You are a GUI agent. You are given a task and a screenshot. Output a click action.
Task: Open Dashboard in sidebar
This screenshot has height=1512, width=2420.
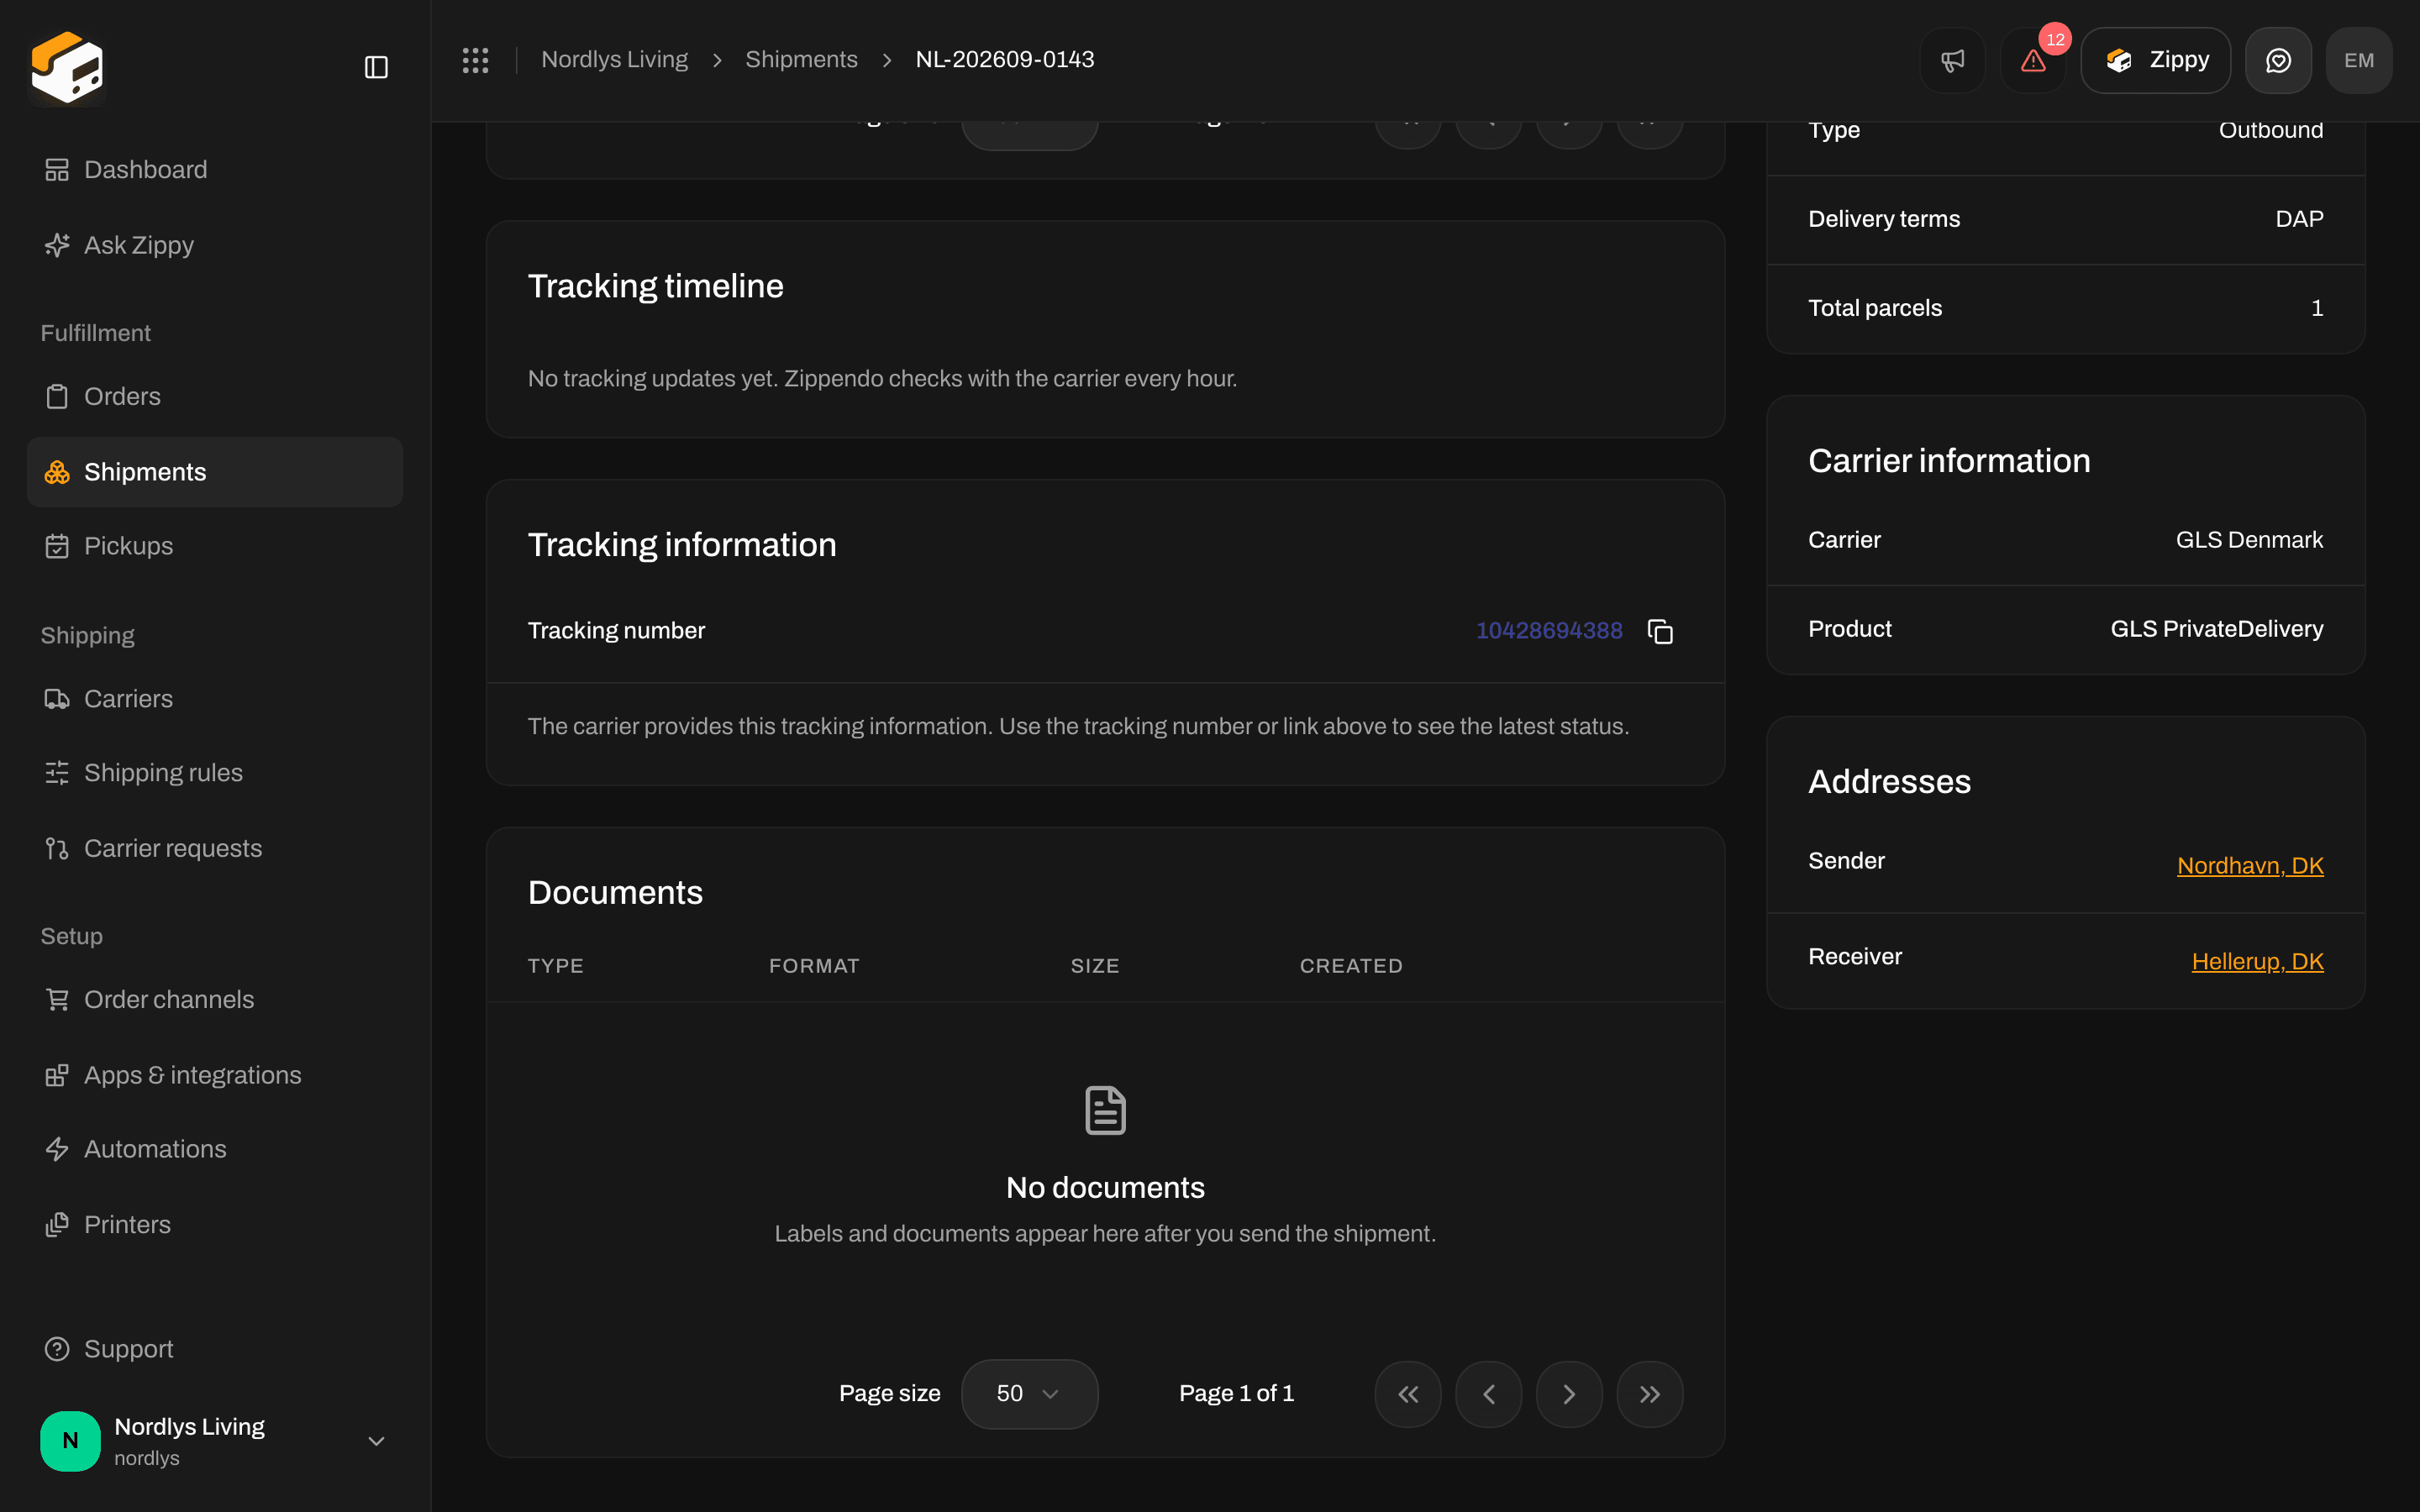click(215, 170)
